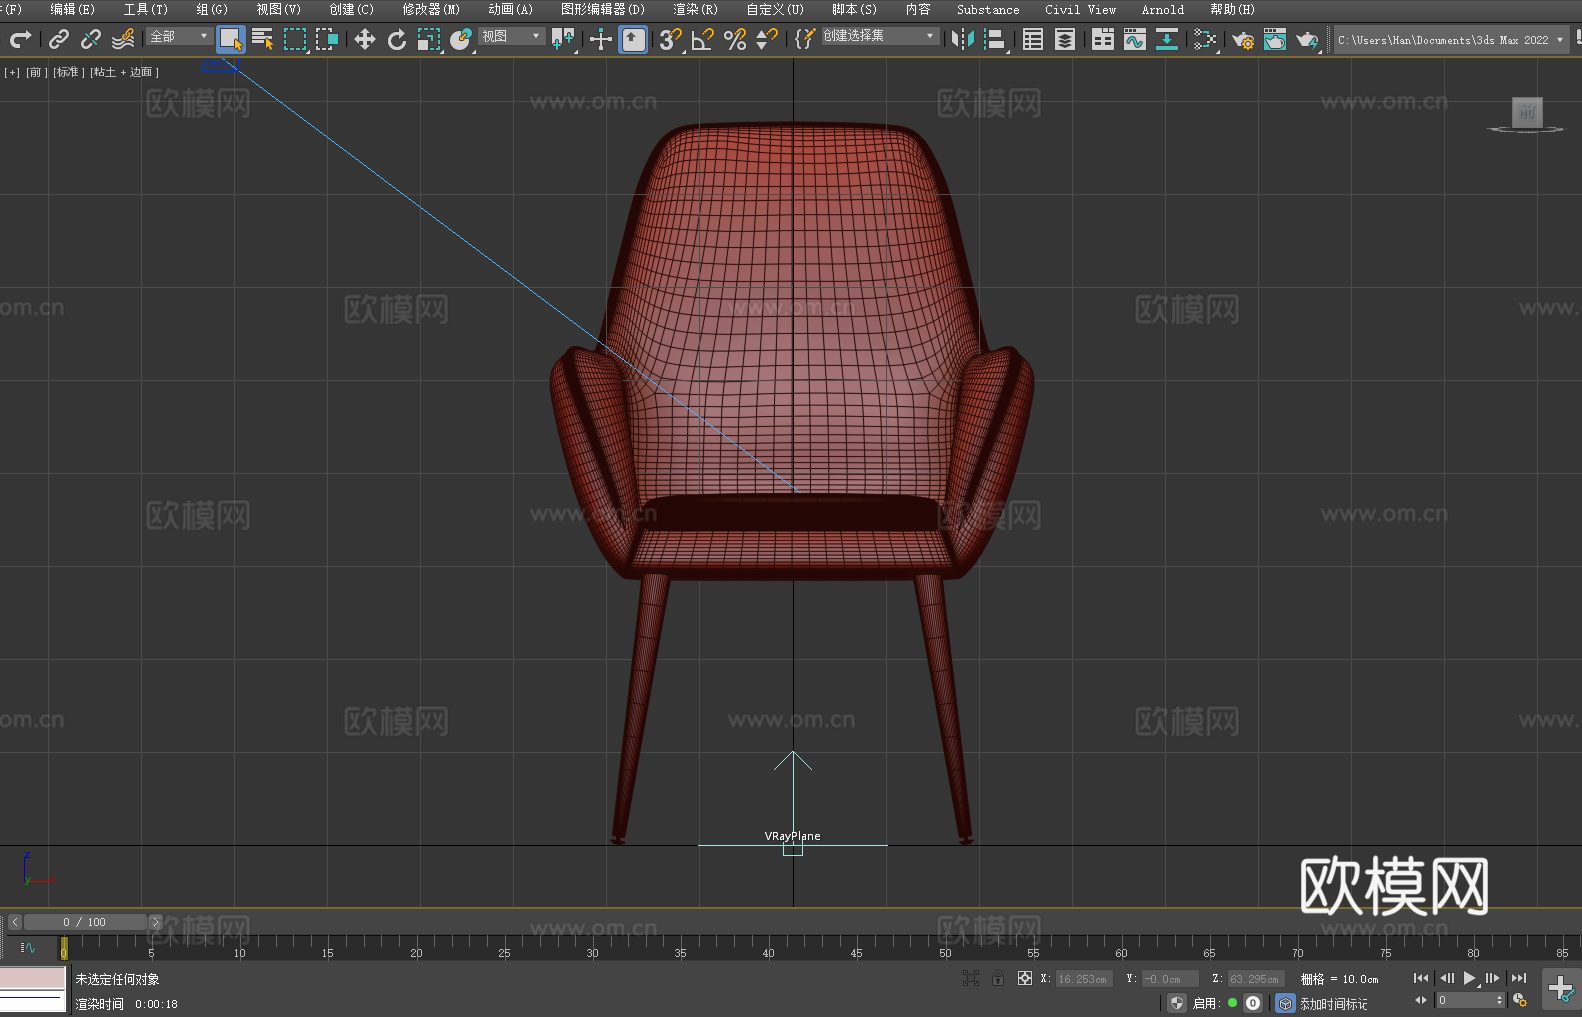Click the Bind to Space Warp icon
This screenshot has width=1582, height=1017.
click(123, 39)
